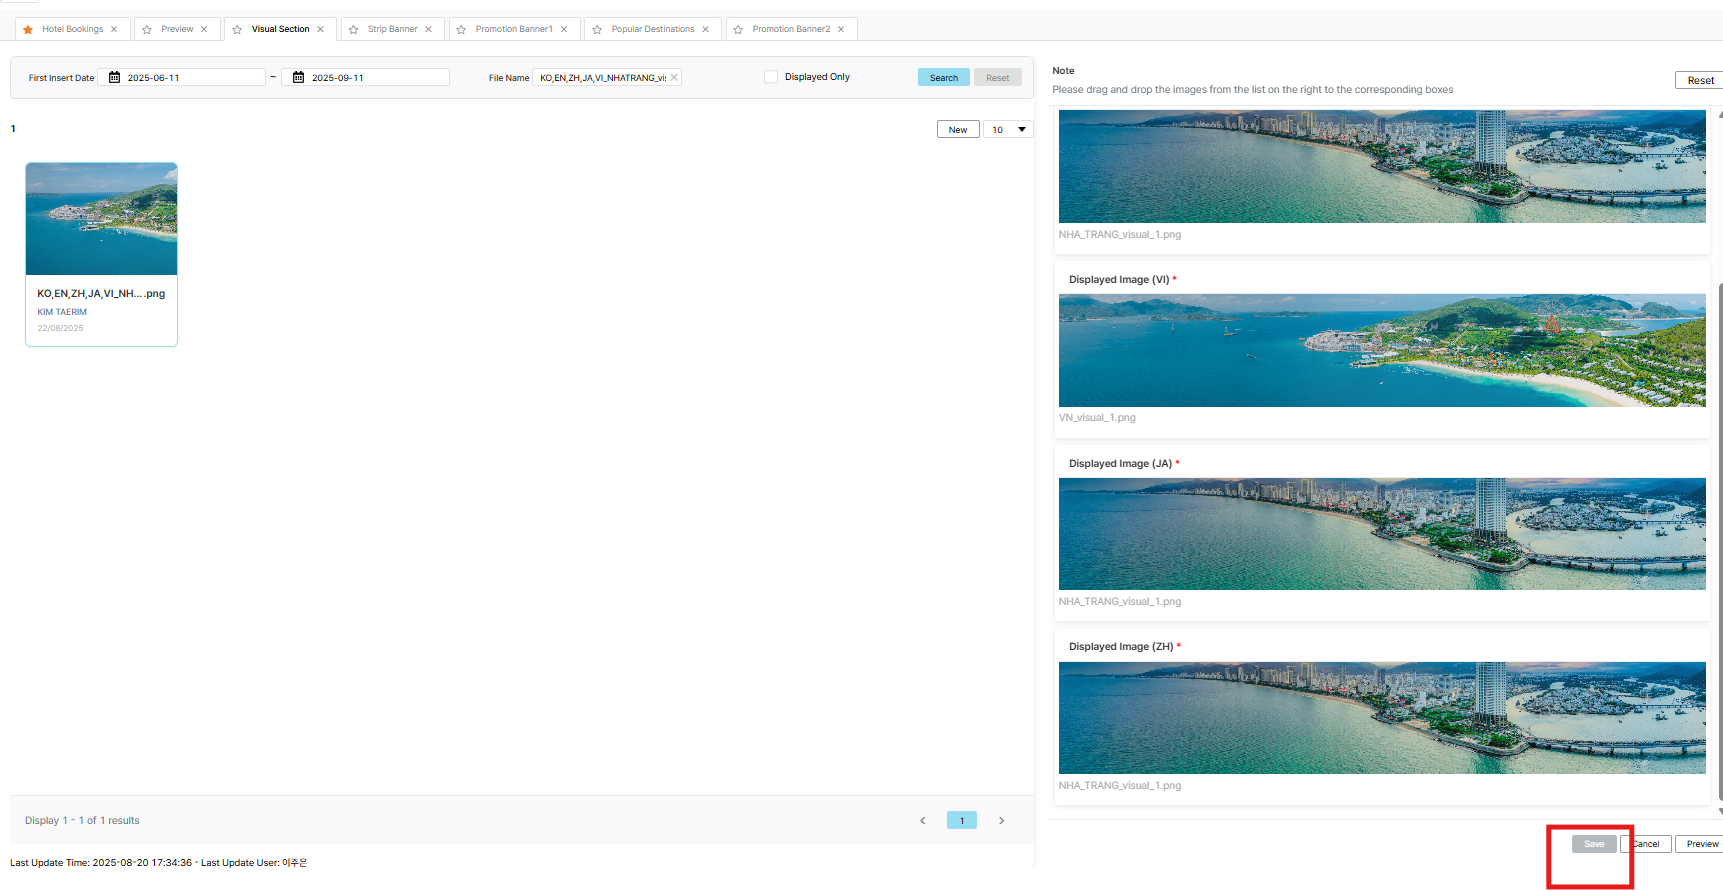Click the star icon on Visual Section tab
Image resolution: width=1723 pixels, height=890 pixels.
tap(237, 30)
